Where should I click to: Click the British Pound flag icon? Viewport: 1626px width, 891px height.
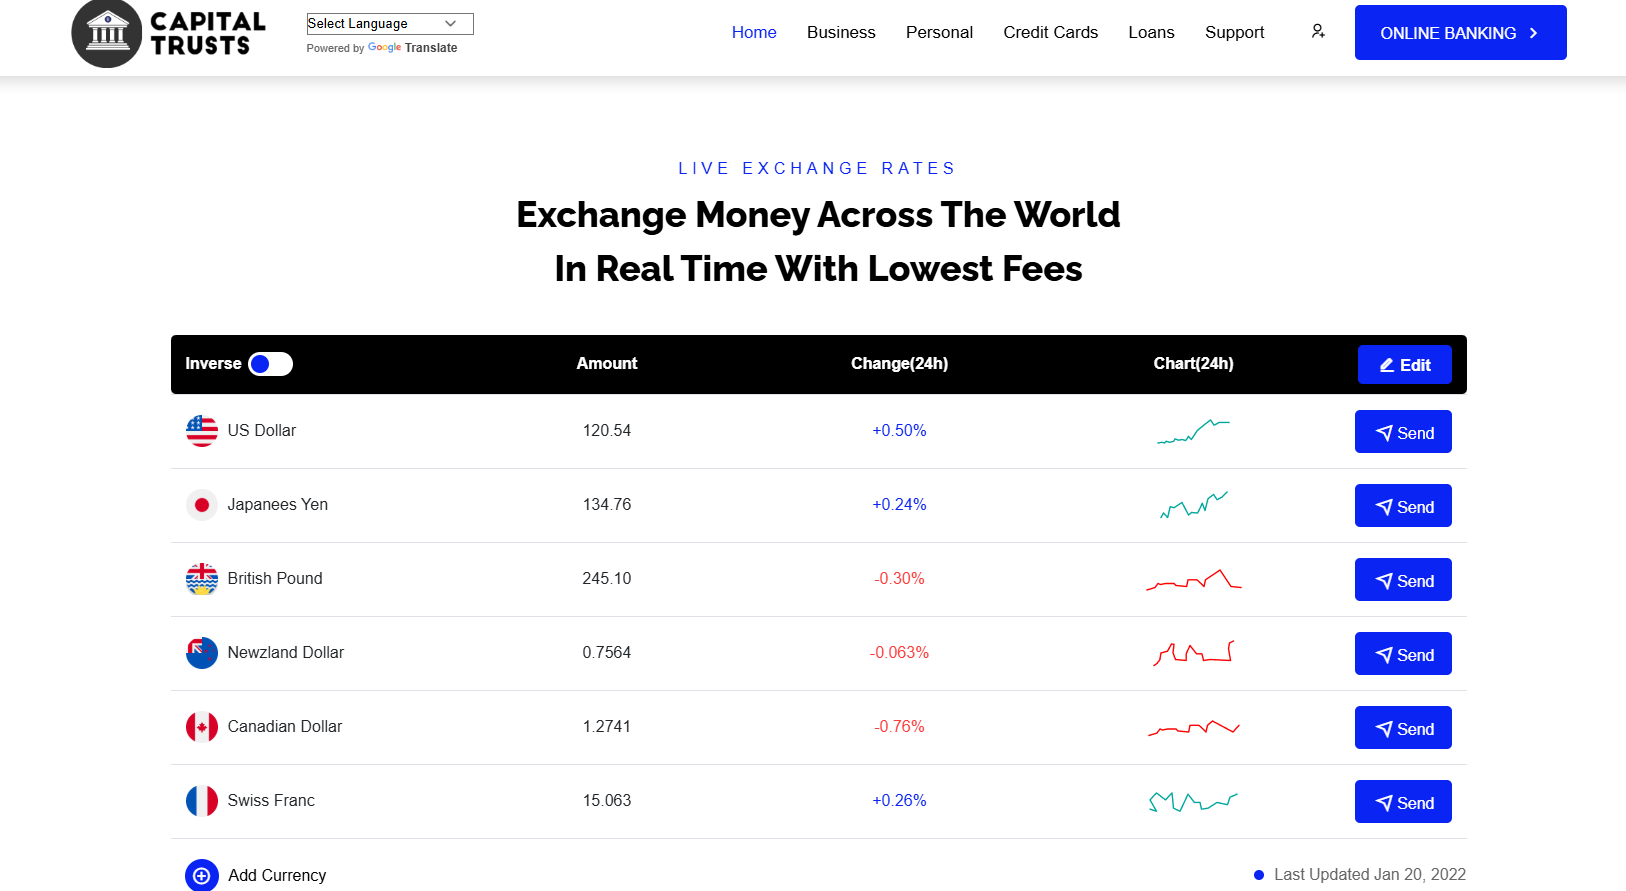pos(202,579)
